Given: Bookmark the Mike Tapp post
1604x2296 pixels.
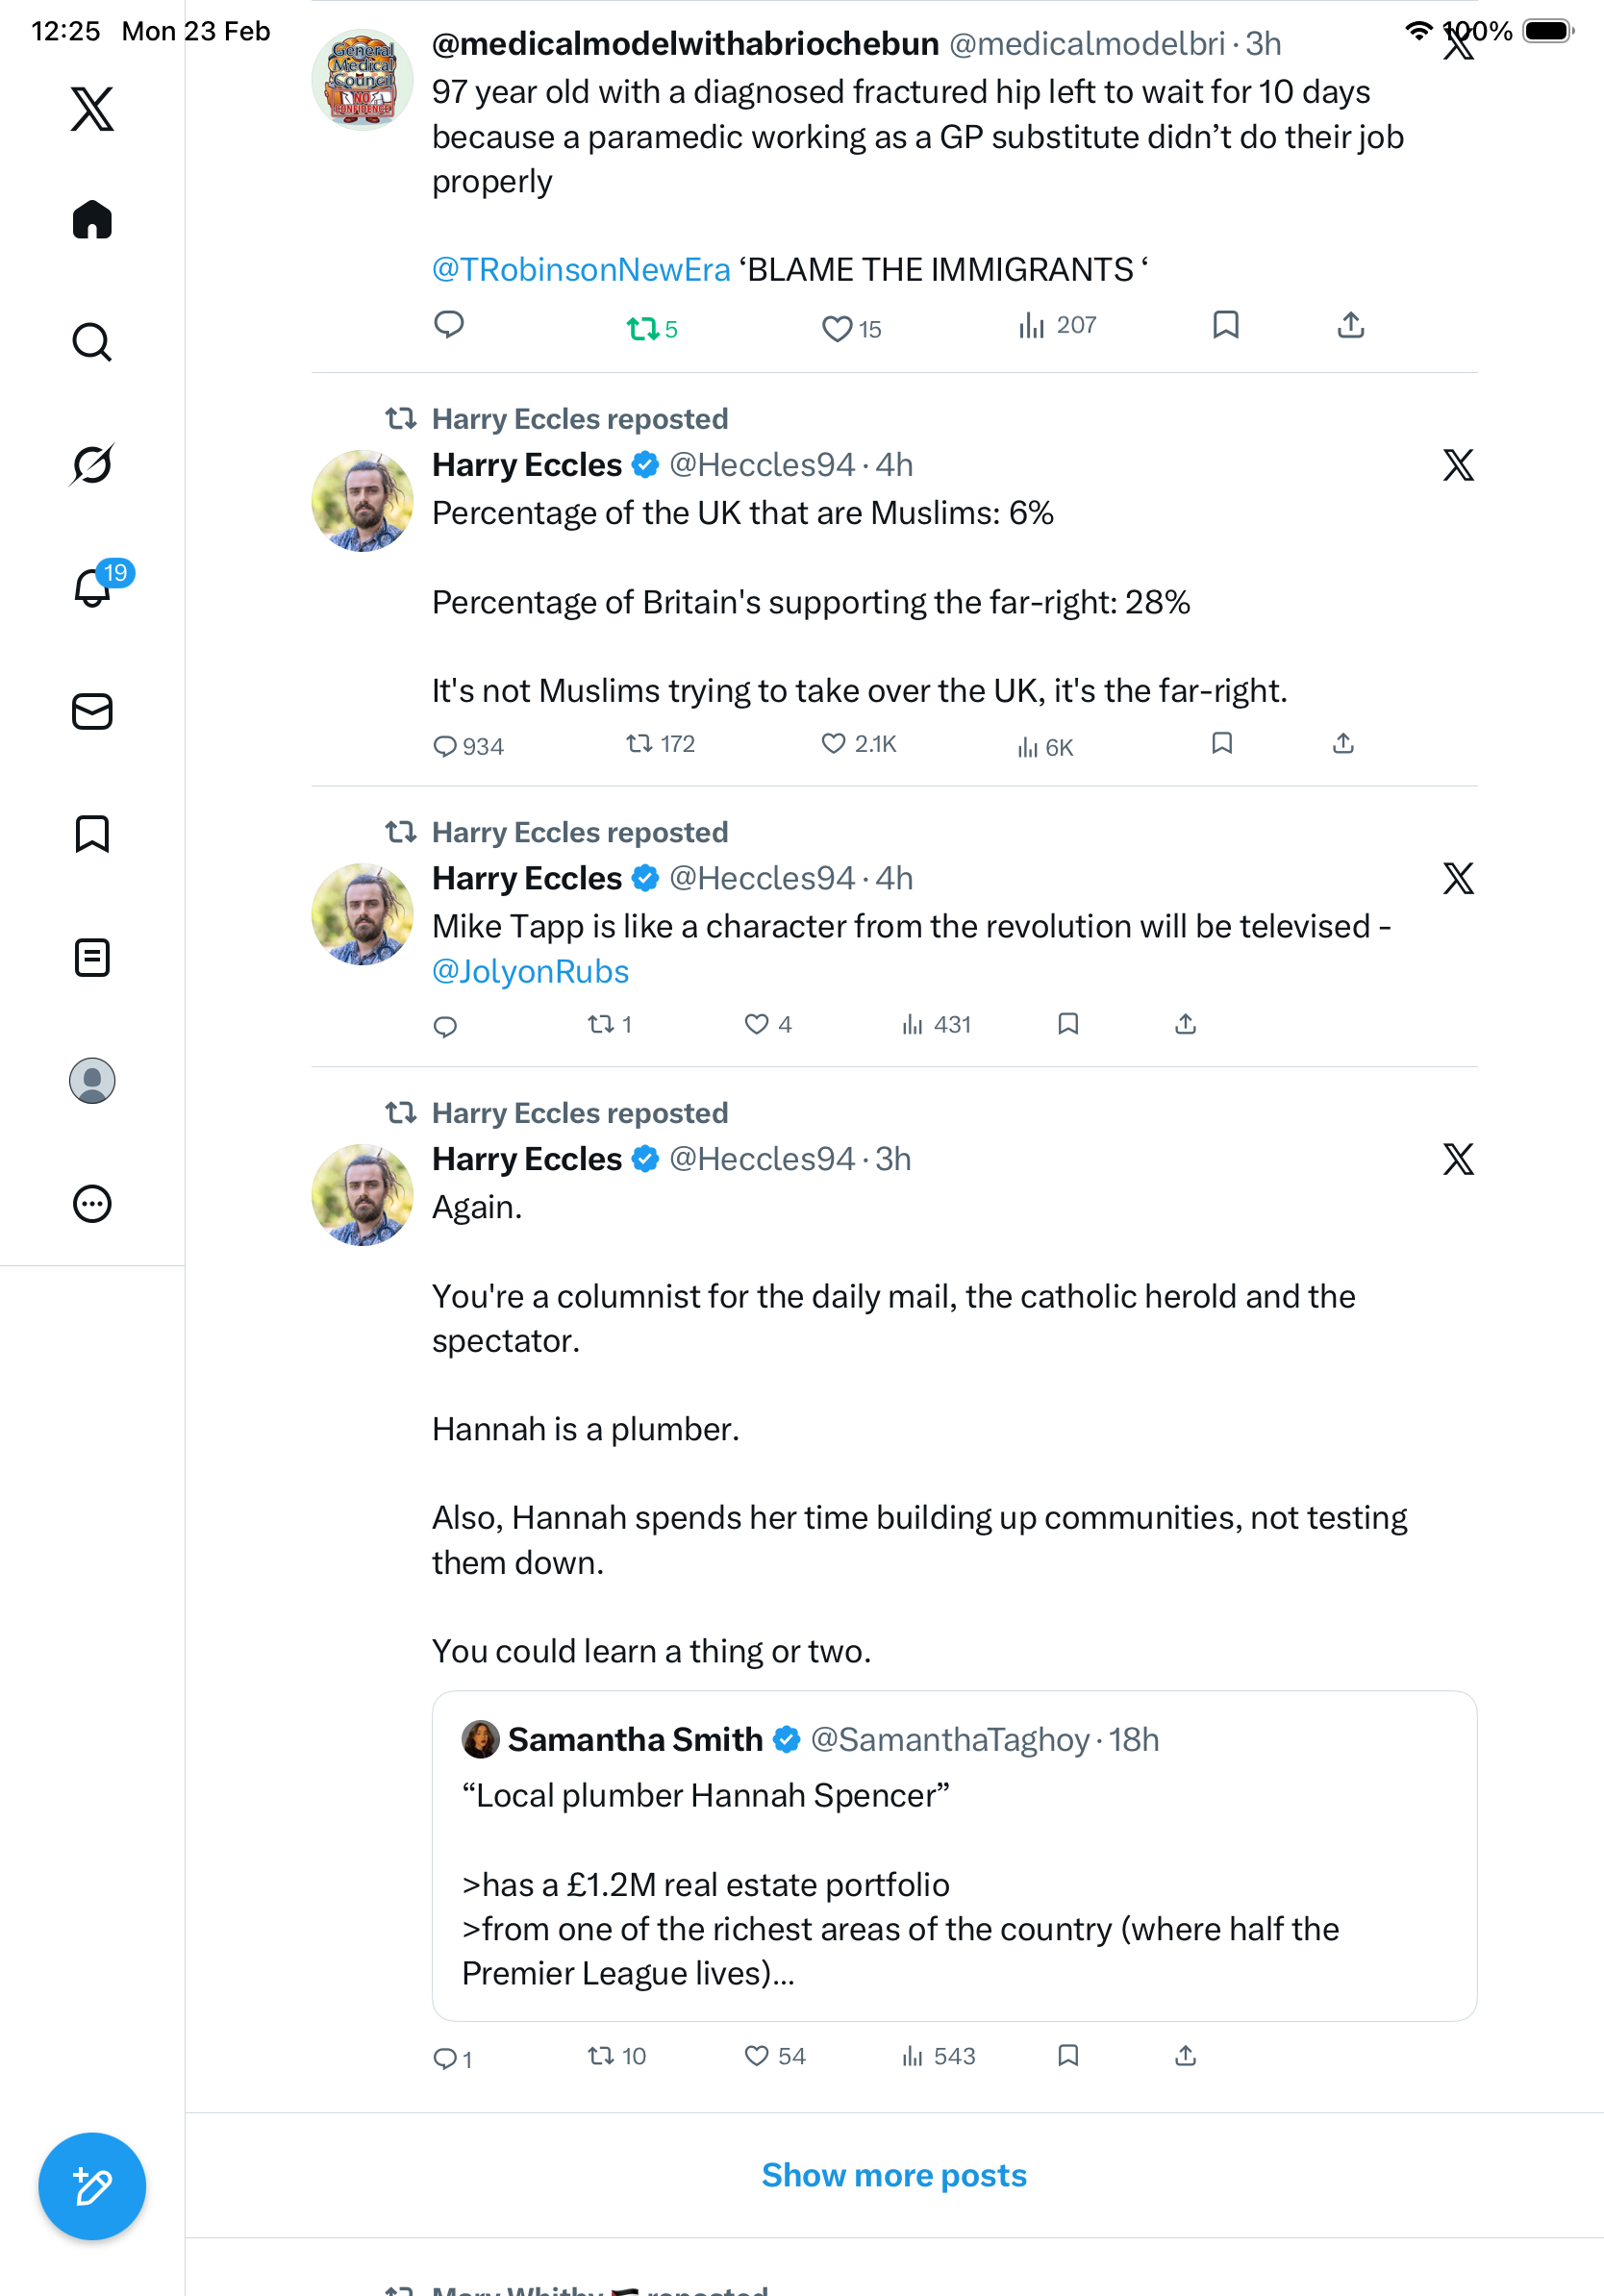Looking at the screenshot, I should pos(1068,1024).
